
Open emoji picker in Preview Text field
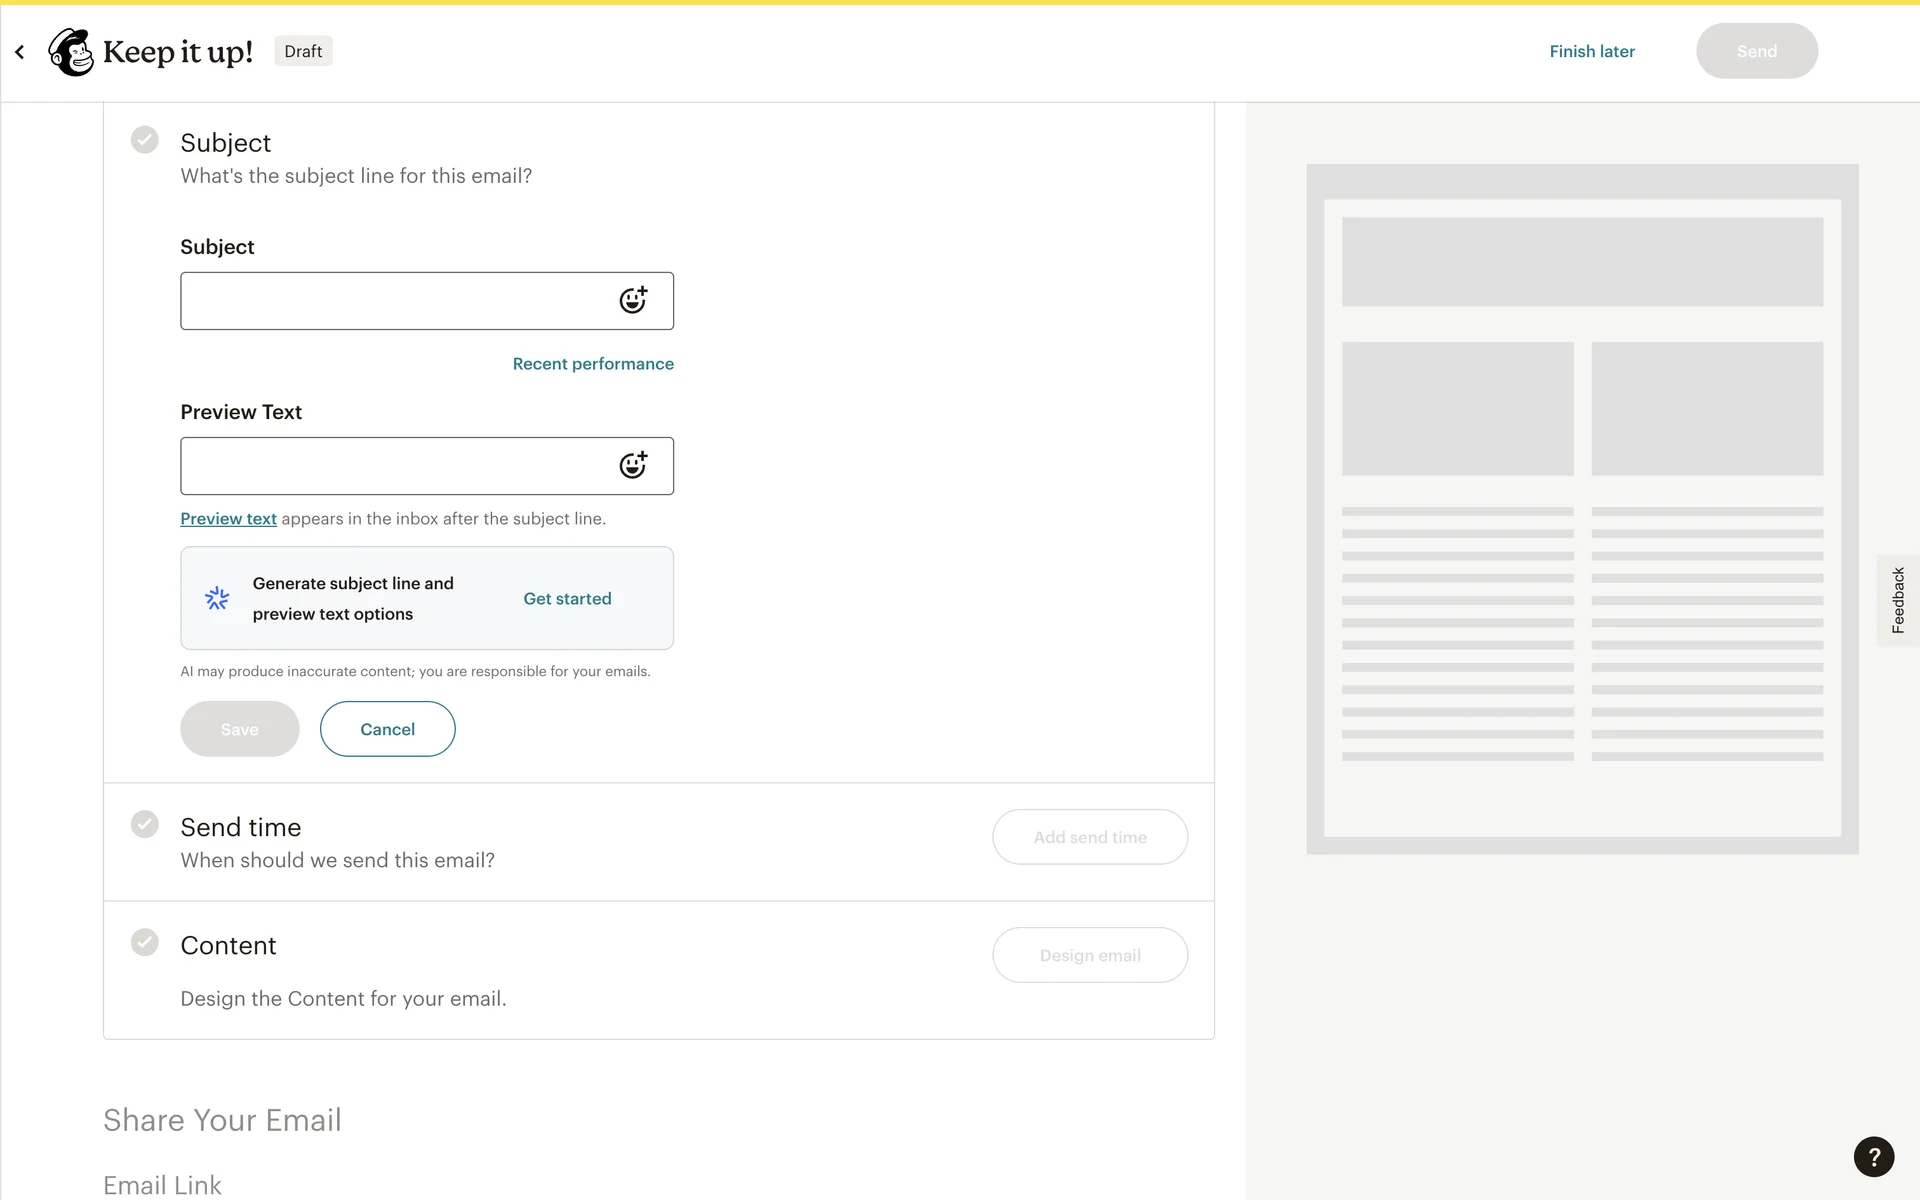(x=633, y=465)
